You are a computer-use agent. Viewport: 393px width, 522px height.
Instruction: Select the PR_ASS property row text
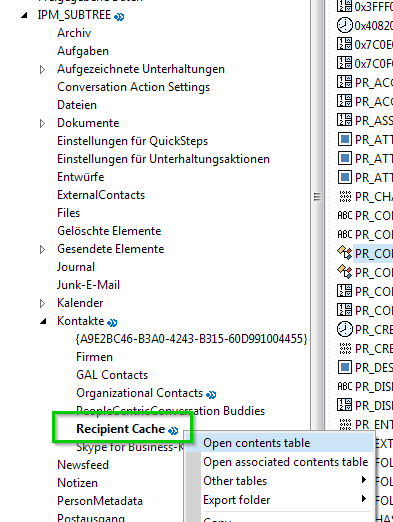point(374,120)
